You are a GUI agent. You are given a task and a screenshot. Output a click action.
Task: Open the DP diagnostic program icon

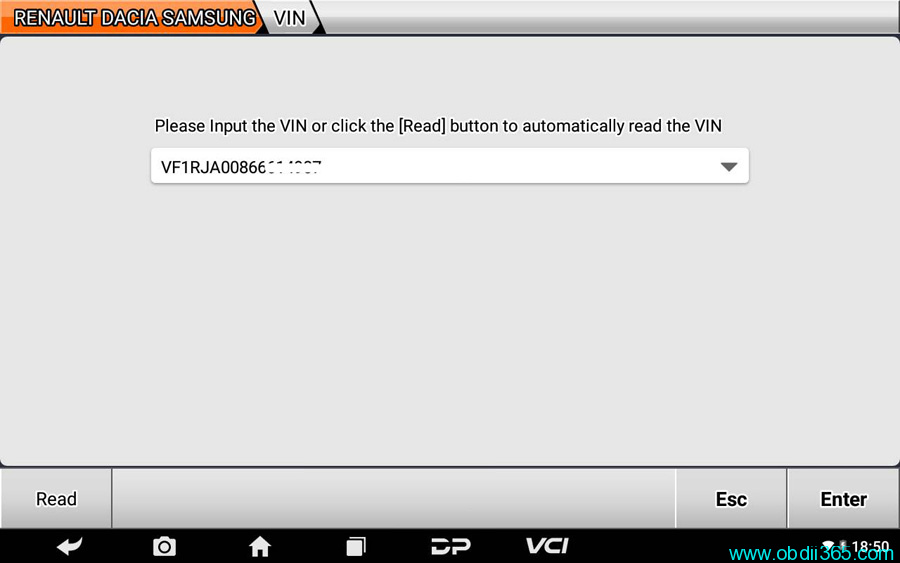pos(451,546)
